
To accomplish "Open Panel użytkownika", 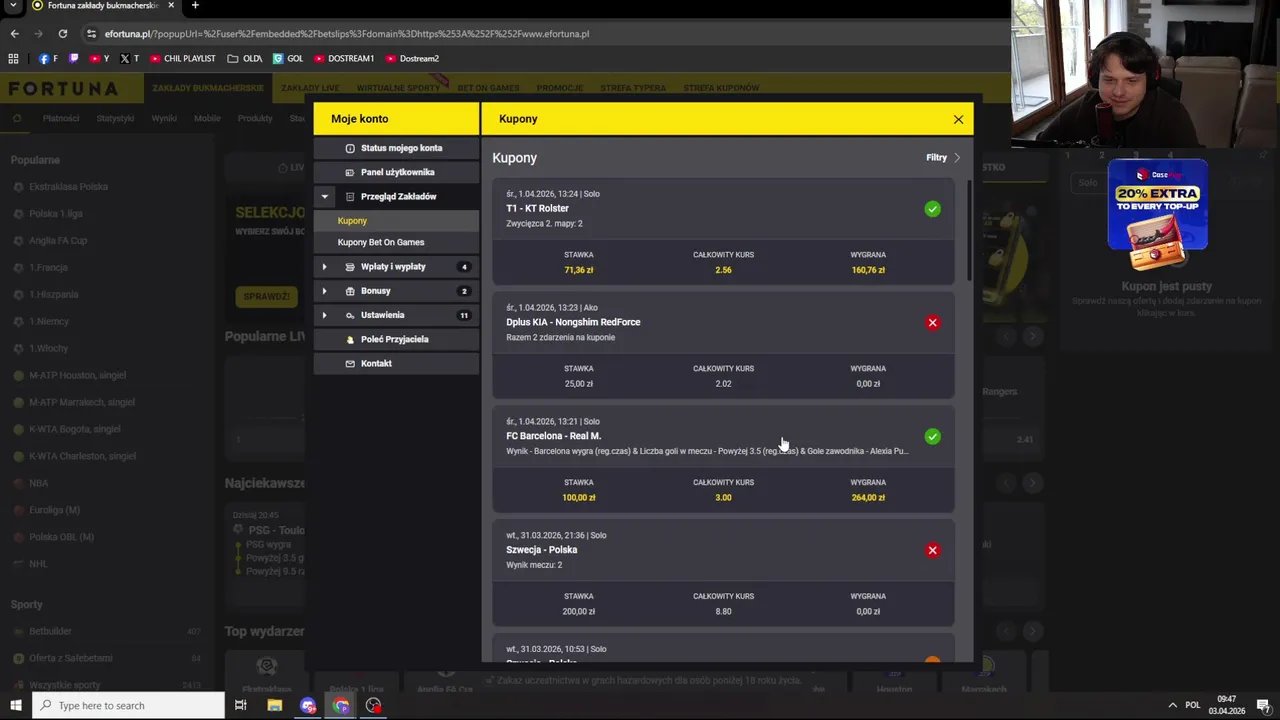I will (x=397, y=172).
